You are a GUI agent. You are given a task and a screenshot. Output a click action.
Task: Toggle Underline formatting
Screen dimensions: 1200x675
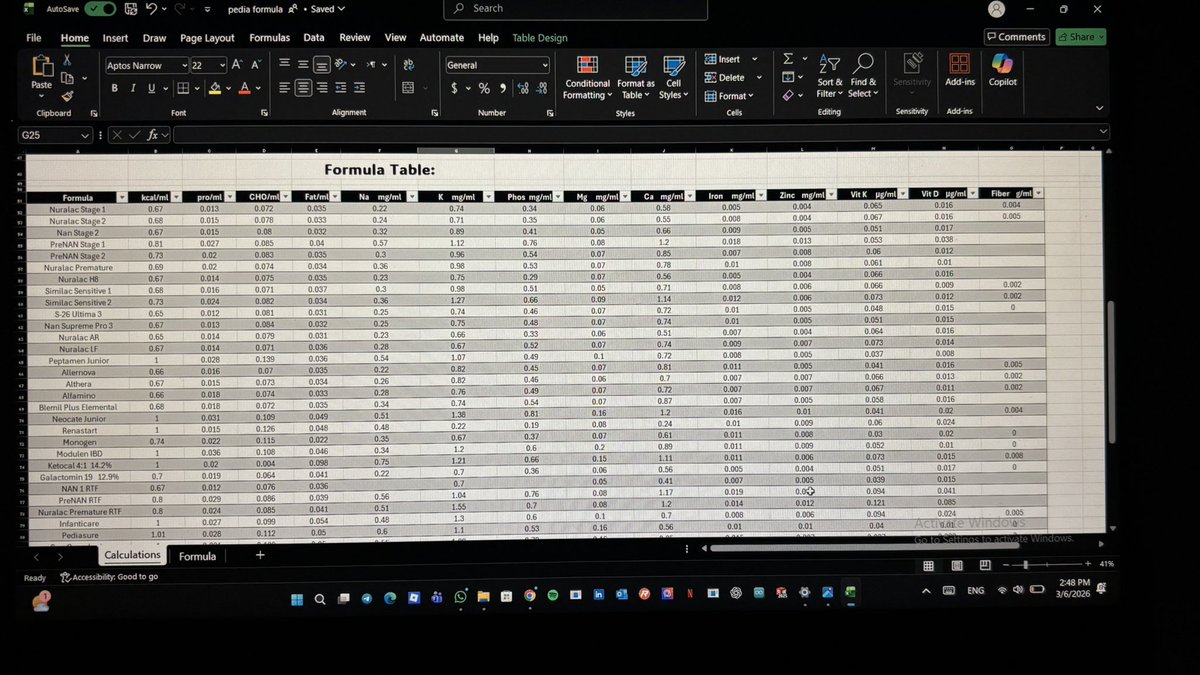pyautogui.click(x=151, y=88)
